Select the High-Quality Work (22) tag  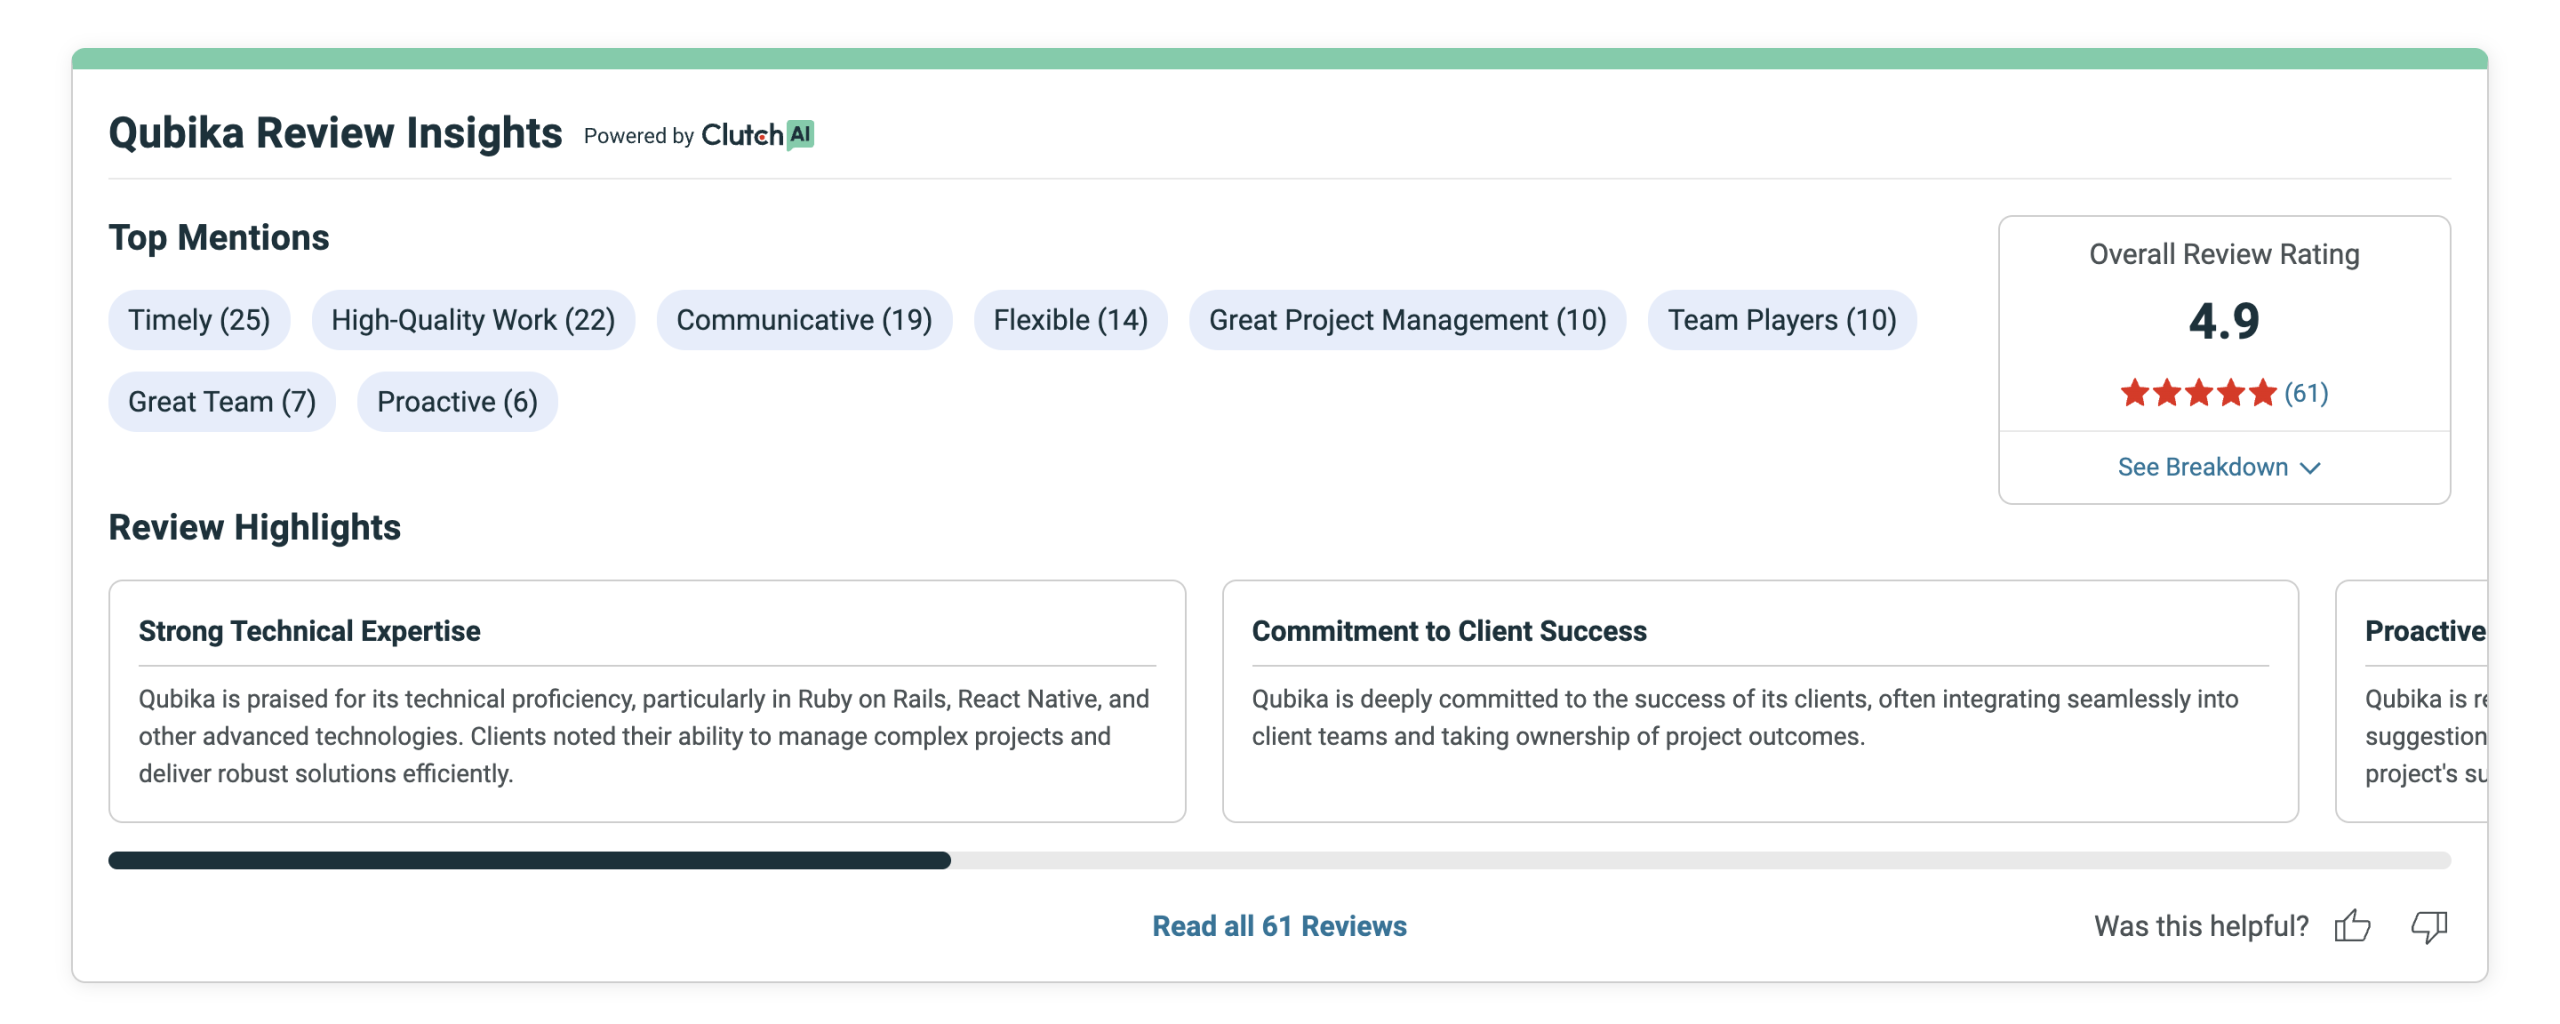coord(473,320)
